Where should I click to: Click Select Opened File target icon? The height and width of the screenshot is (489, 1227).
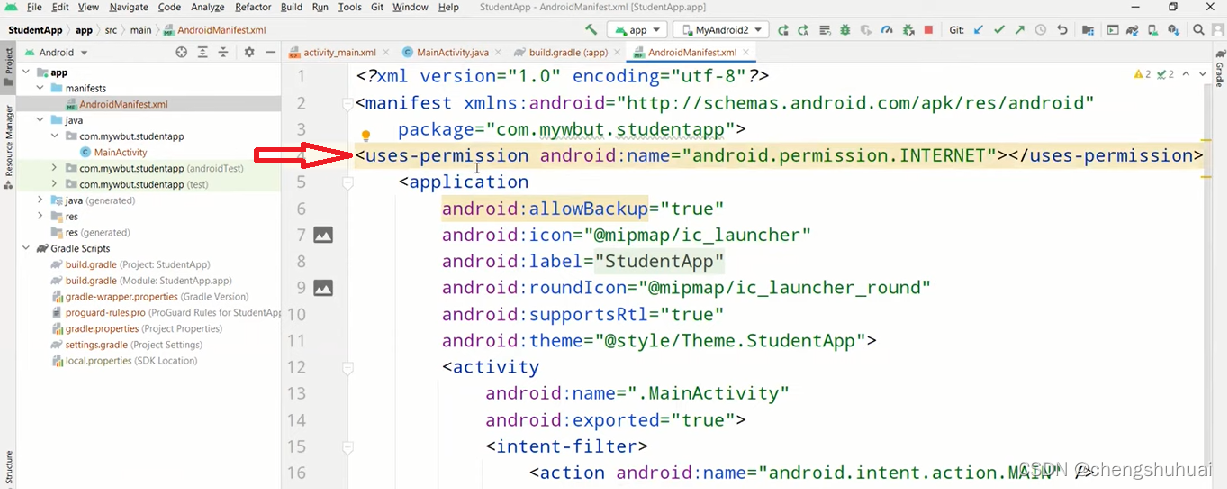pyautogui.click(x=181, y=52)
